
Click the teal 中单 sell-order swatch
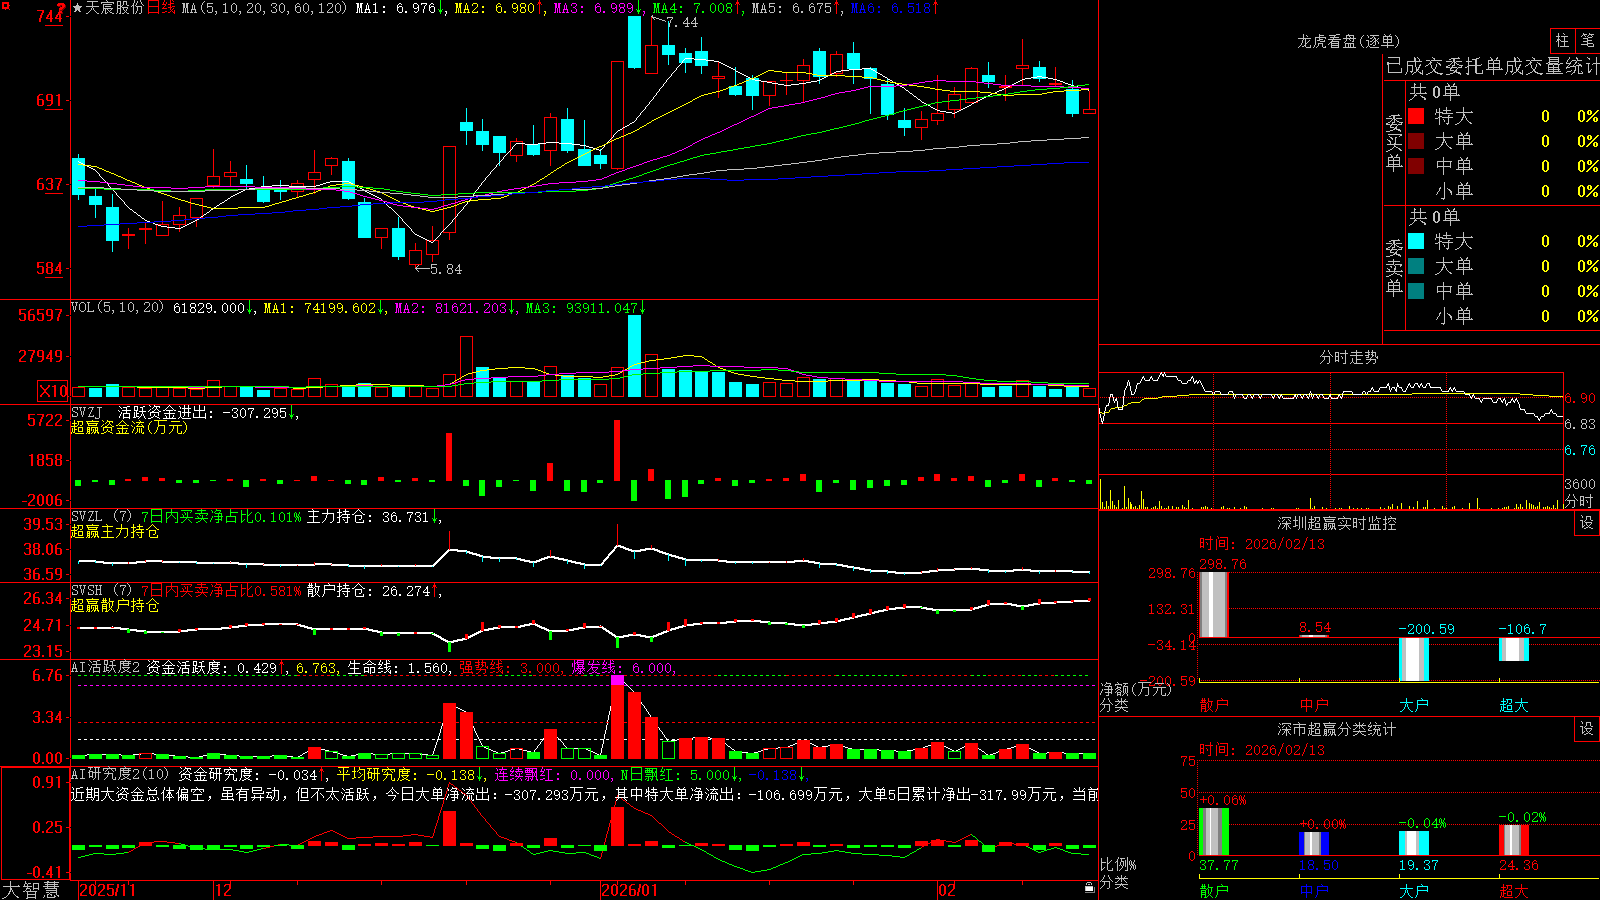(x=1416, y=291)
